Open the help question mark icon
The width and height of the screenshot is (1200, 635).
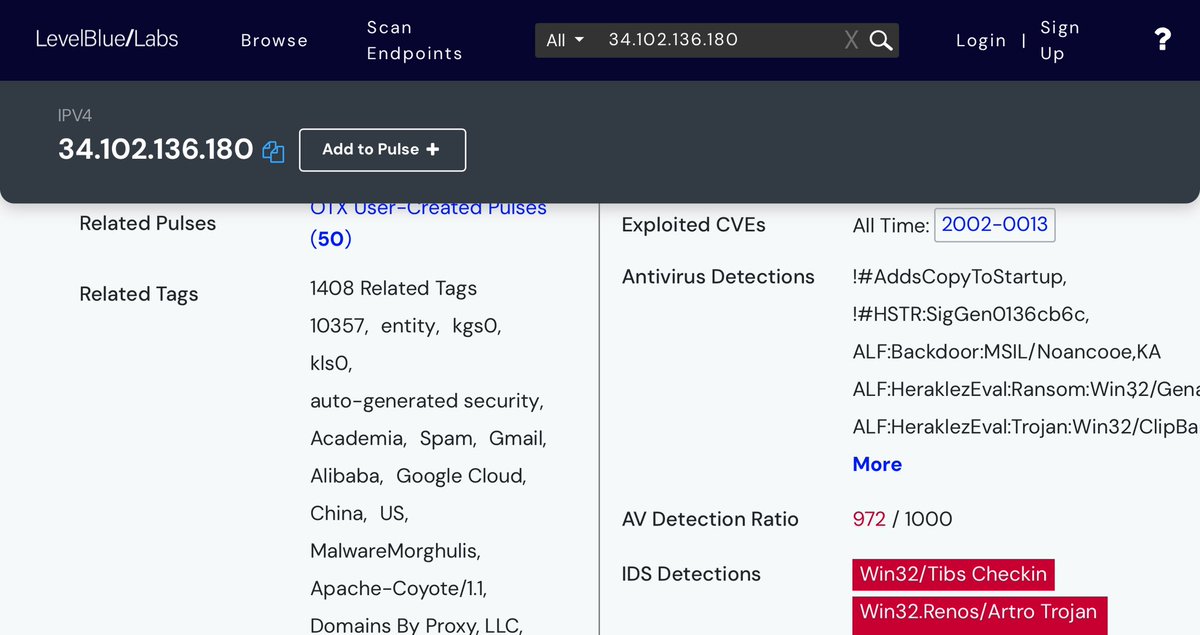(x=1162, y=40)
